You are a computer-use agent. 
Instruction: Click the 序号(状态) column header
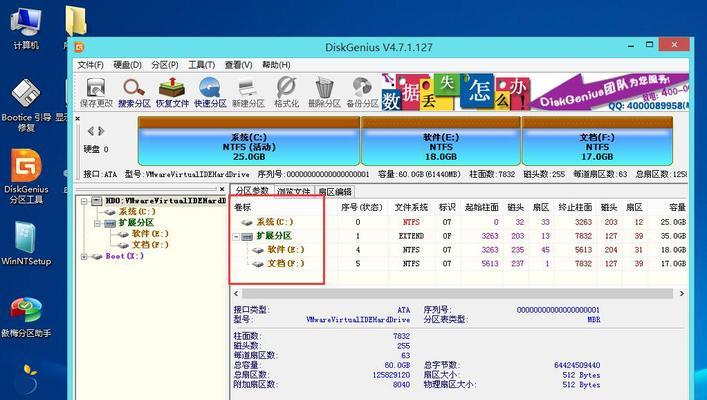click(362, 207)
